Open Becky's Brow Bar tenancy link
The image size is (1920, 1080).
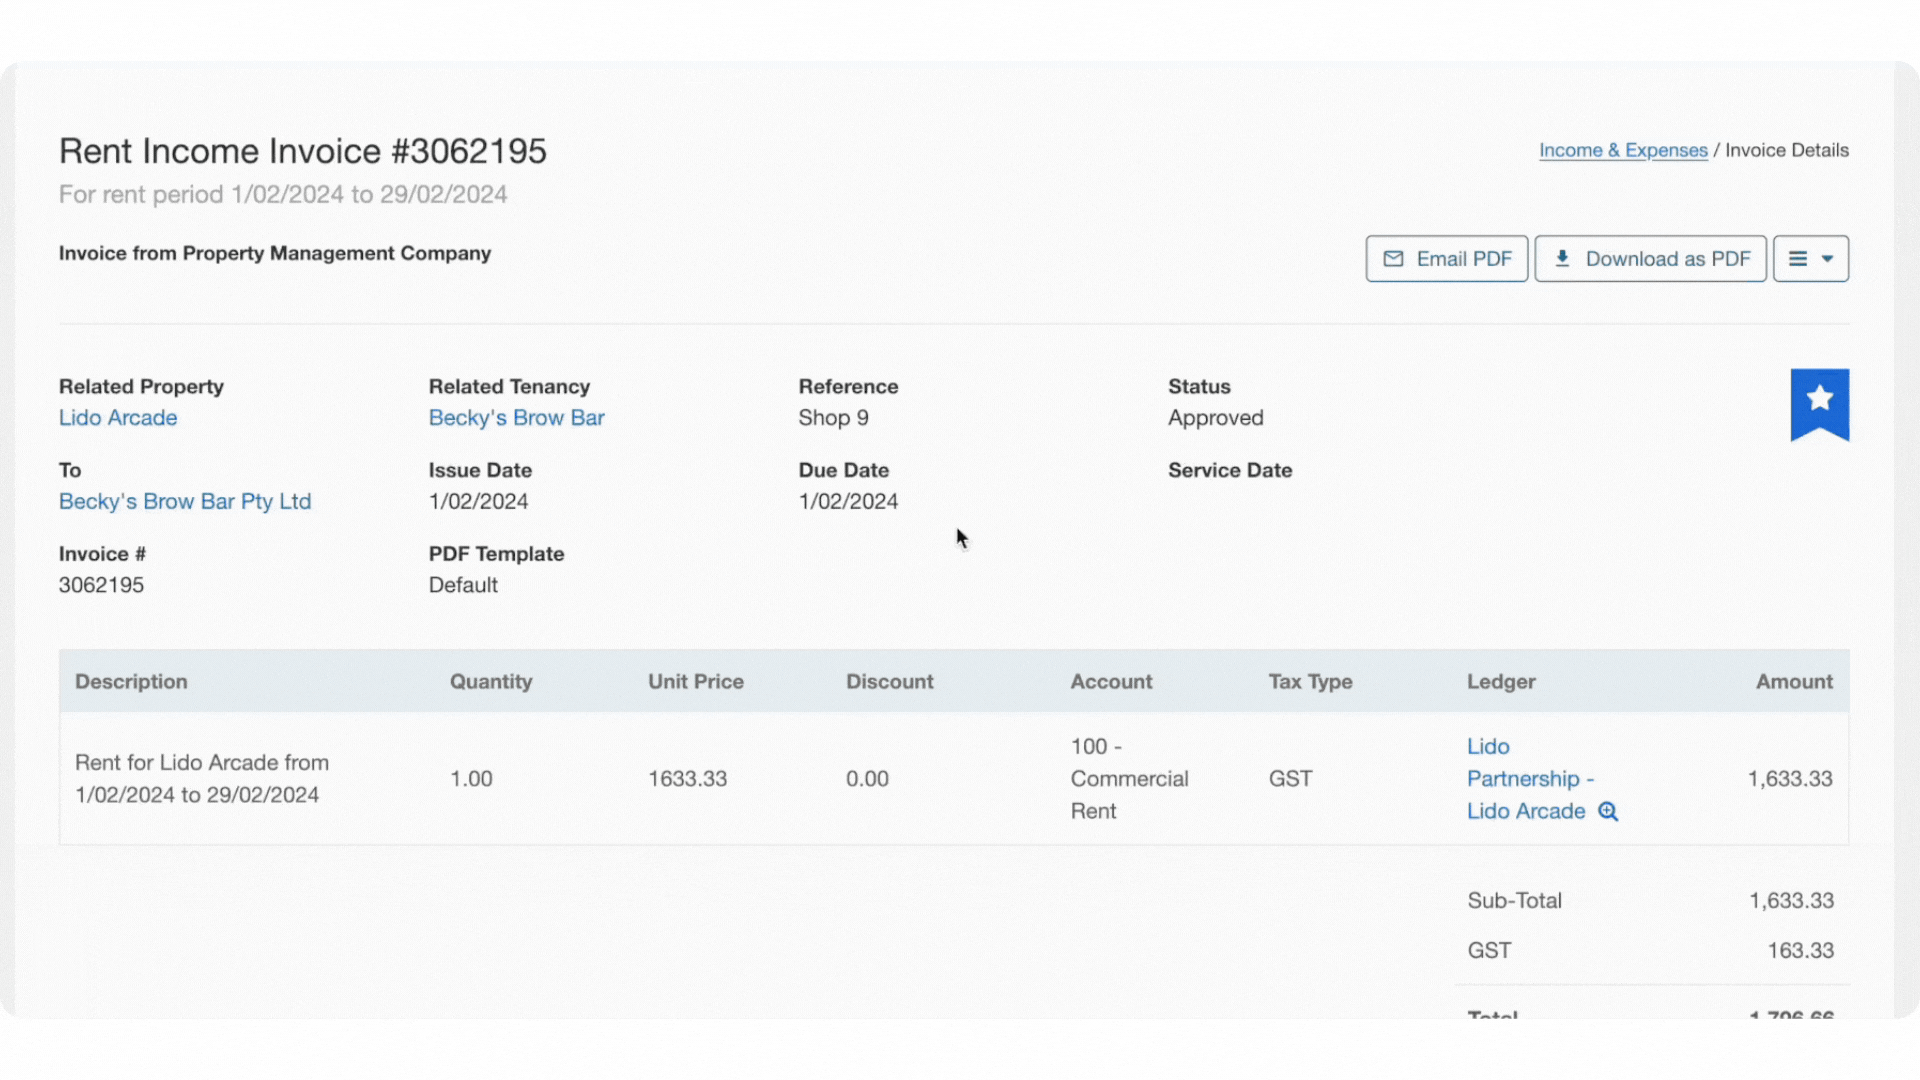point(516,418)
